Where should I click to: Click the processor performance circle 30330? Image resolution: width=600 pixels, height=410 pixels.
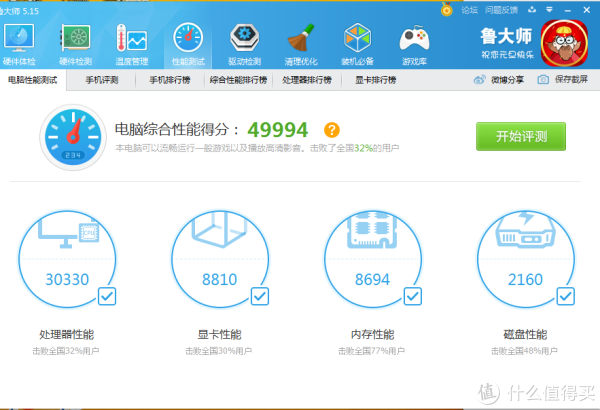(67, 259)
